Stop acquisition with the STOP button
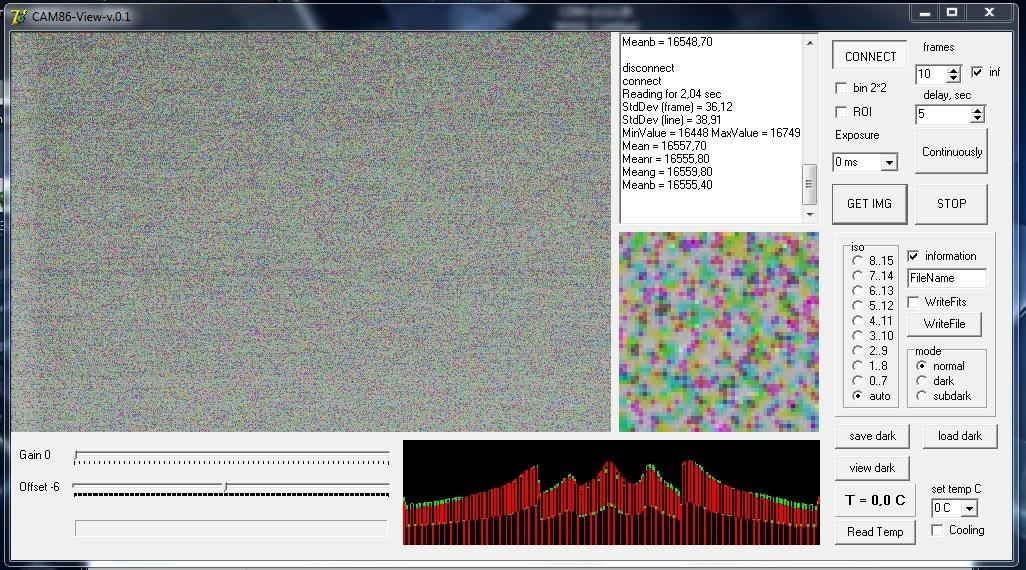The width and height of the screenshot is (1026, 570). click(951, 204)
